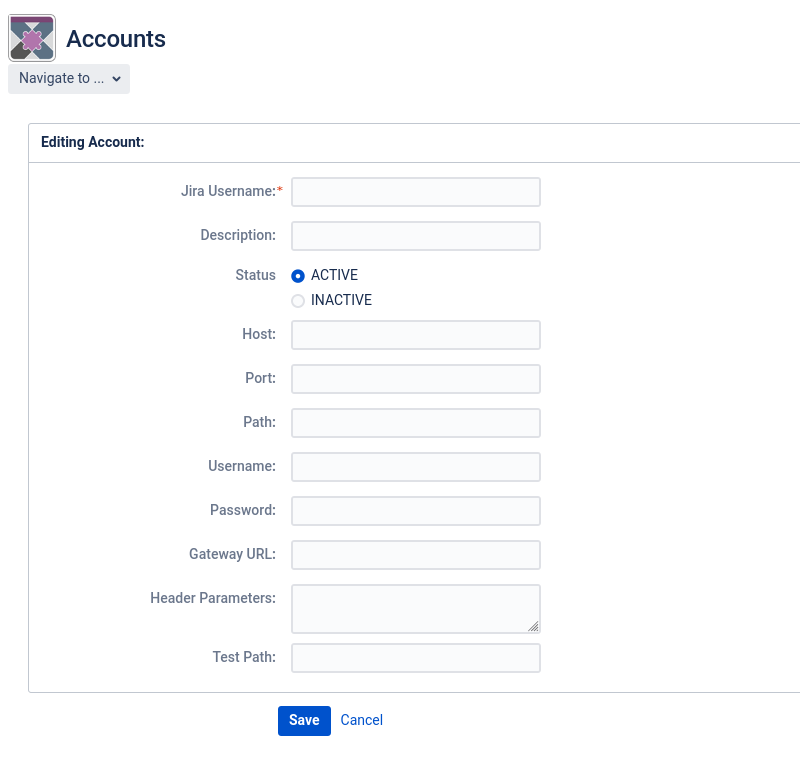Click the Password input field
The image size is (800, 760).
point(416,511)
